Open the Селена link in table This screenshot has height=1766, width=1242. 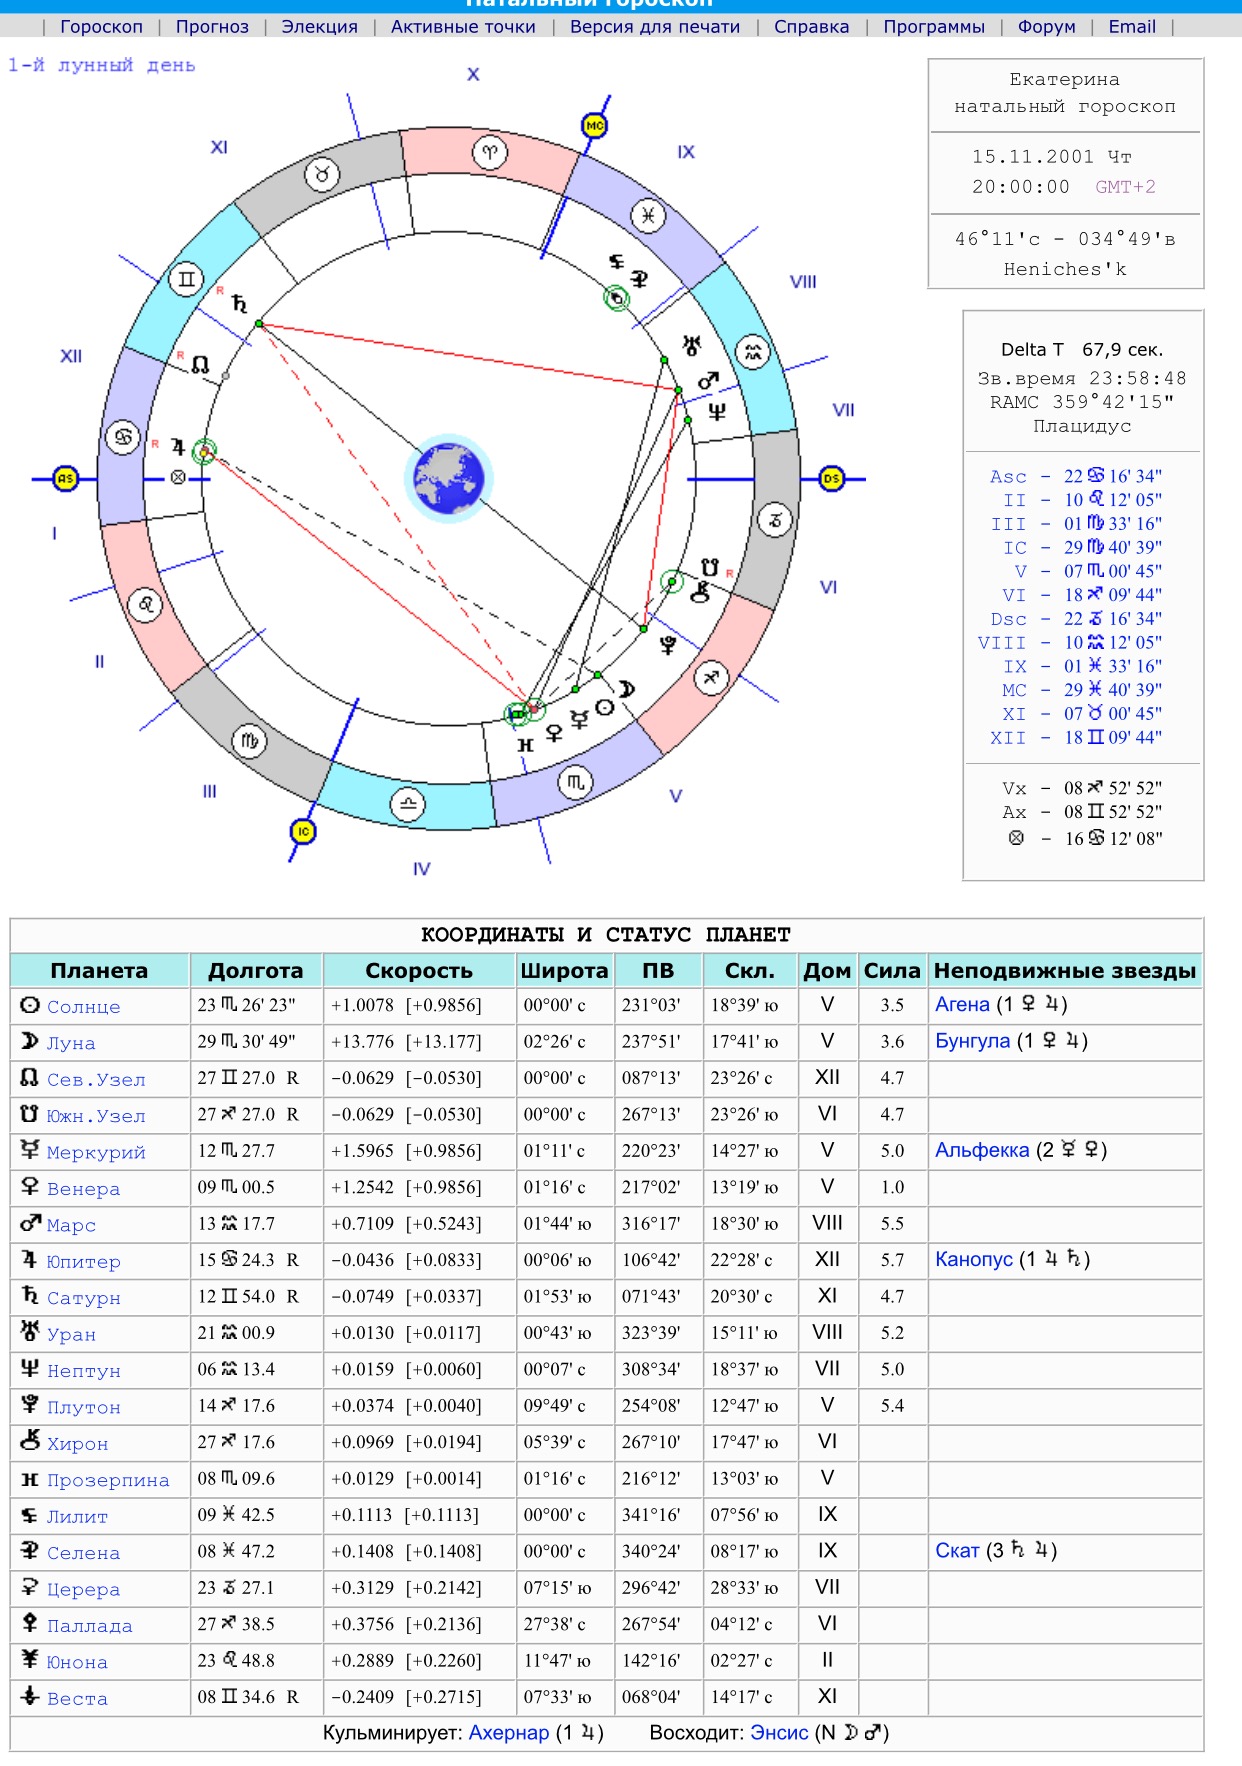(x=83, y=1553)
